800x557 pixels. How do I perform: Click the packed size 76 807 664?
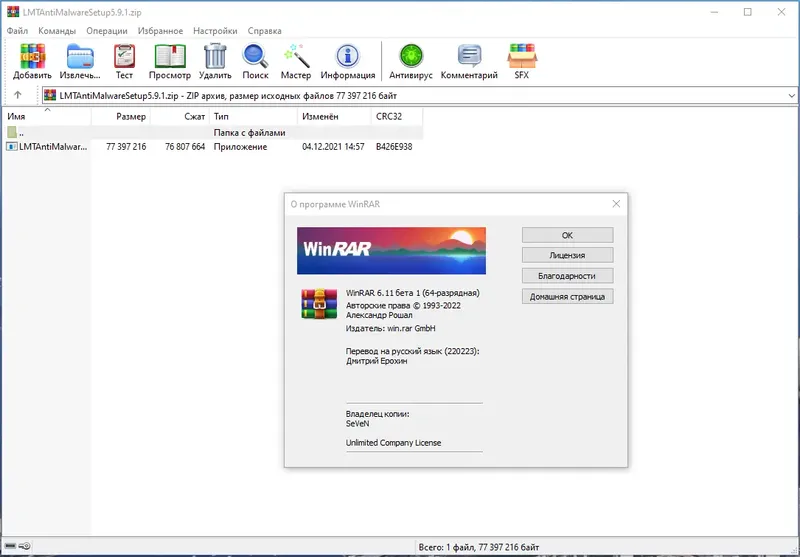[185, 147]
